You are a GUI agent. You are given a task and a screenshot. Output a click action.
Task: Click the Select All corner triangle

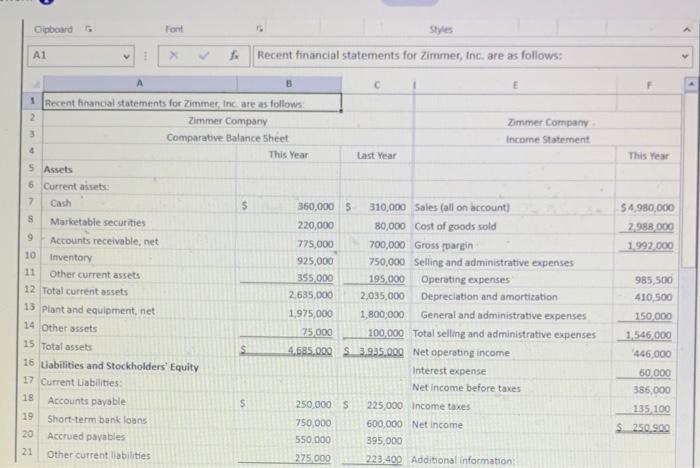click(36, 84)
